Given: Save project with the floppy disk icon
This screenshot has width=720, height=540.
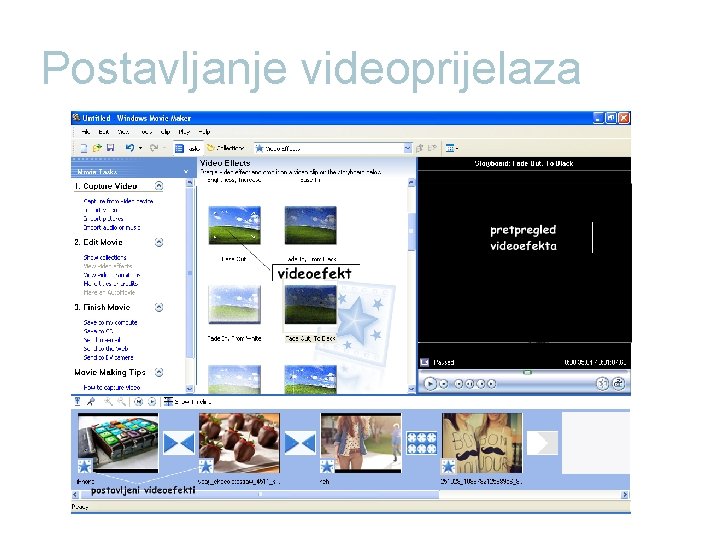Looking at the screenshot, I should click(110, 148).
